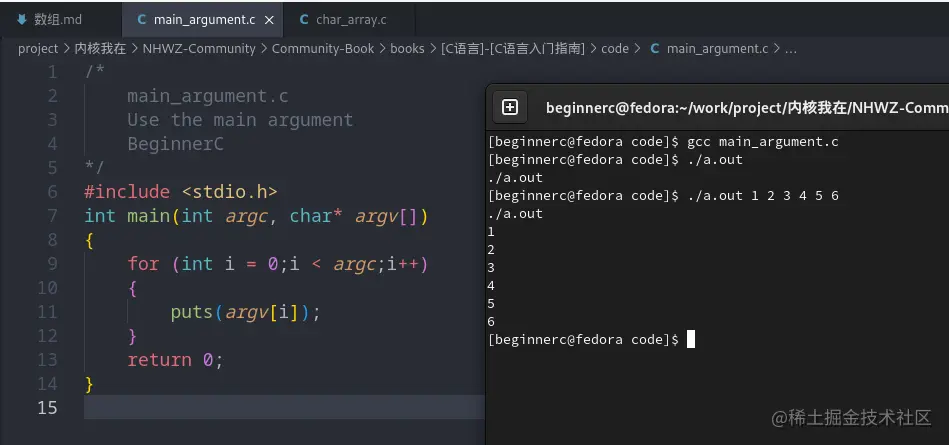Image resolution: width=949 pixels, height=445 pixels.
Task: Click the empty line 15 in the editor
Action: coord(284,407)
